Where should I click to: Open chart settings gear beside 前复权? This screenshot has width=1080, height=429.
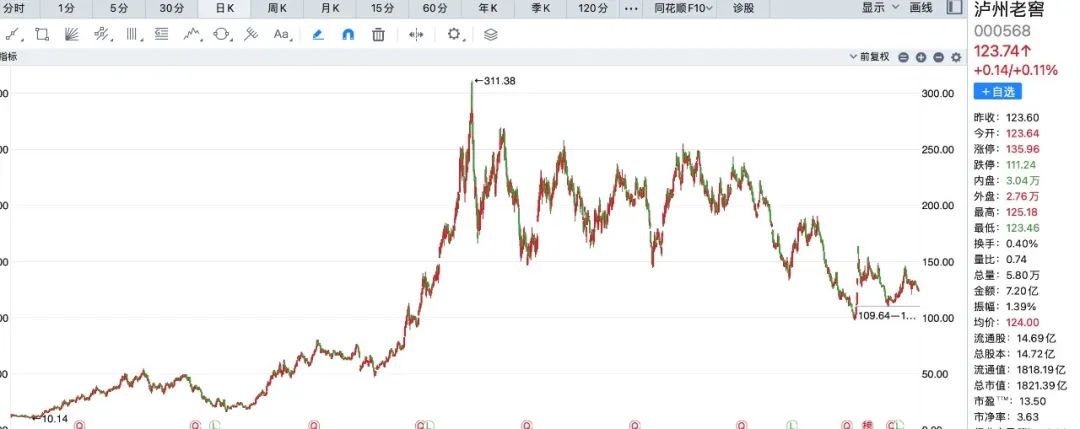pyautogui.click(x=956, y=58)
